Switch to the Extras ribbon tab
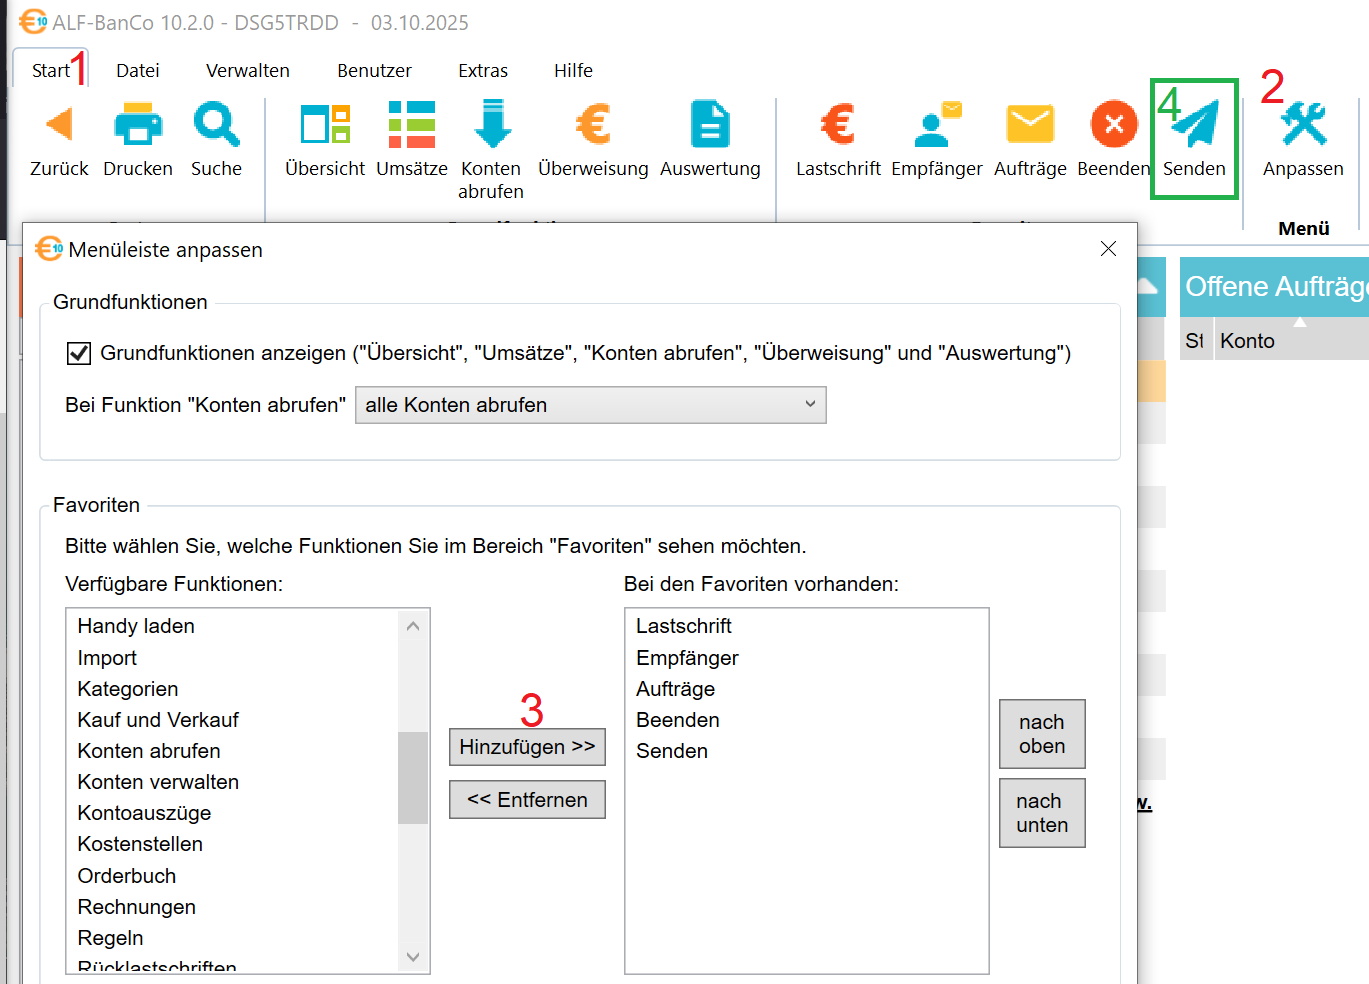The image size is (1369, 984). [x=483, y=71]
